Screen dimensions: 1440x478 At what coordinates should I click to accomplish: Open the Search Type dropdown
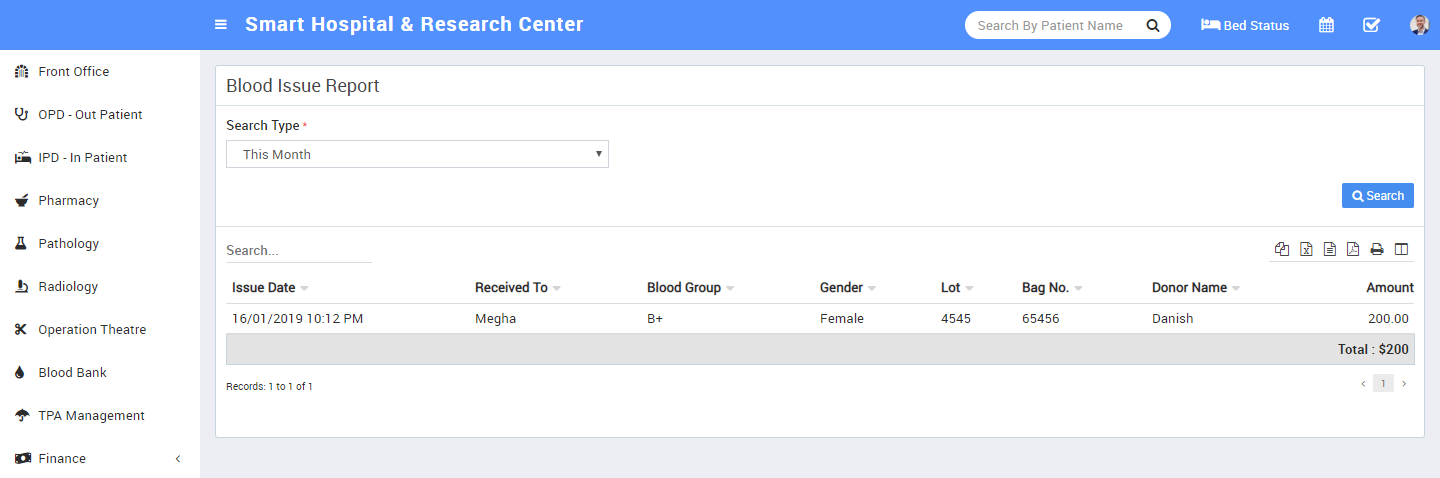click(417, 154)
